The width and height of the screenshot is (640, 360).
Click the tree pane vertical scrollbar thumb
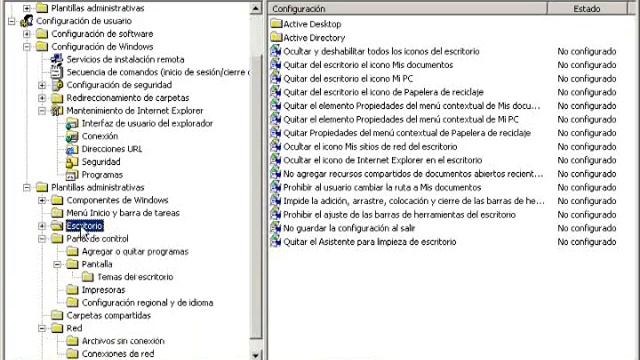pos(256,196)
